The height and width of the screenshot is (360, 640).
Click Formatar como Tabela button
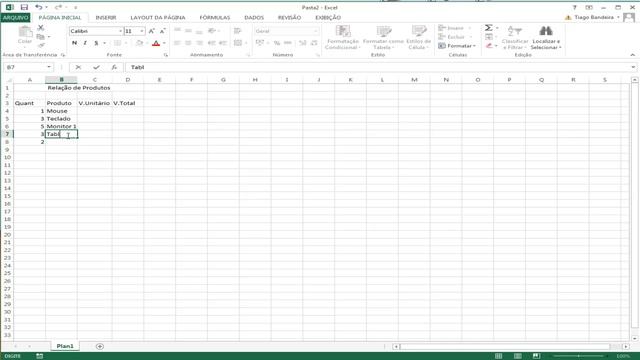(383, 38)
